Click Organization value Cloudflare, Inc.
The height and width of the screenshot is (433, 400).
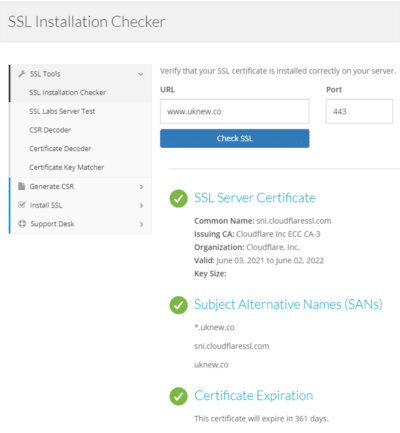point(273,247)
